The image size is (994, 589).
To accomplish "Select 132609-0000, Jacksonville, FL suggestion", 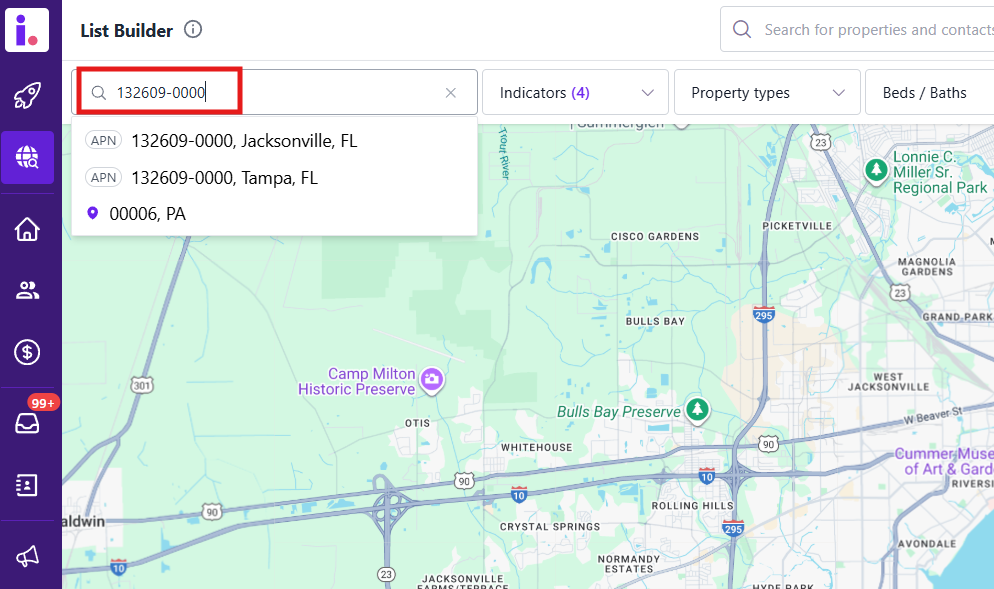I will tap(244, 141).
